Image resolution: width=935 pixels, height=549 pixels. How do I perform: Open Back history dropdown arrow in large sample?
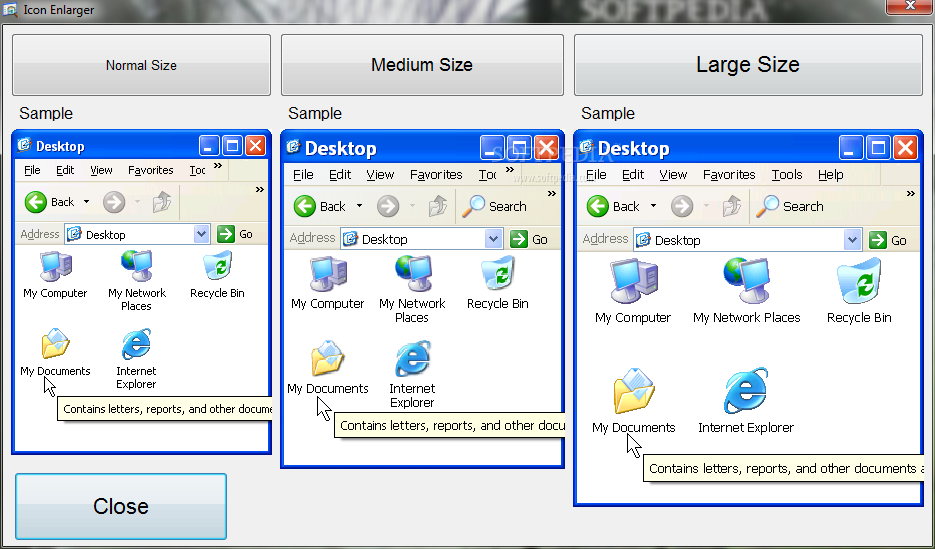[x=653, y=206]
